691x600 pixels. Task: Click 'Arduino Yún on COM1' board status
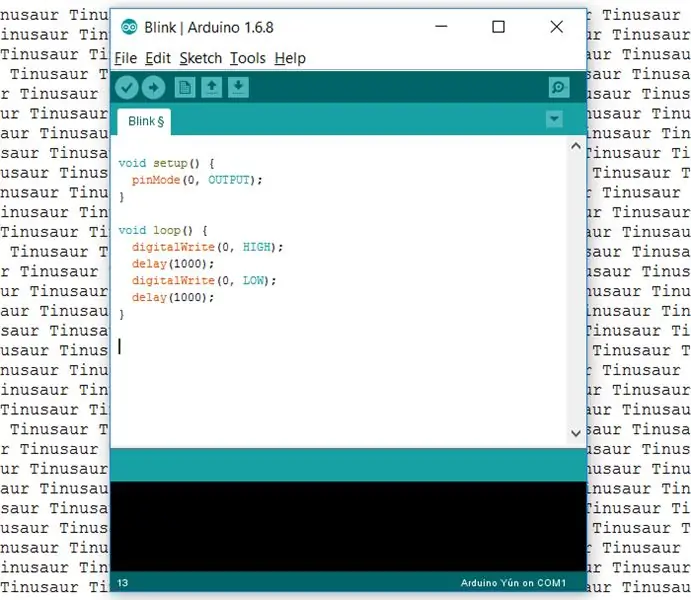click(x=513, y=583)
